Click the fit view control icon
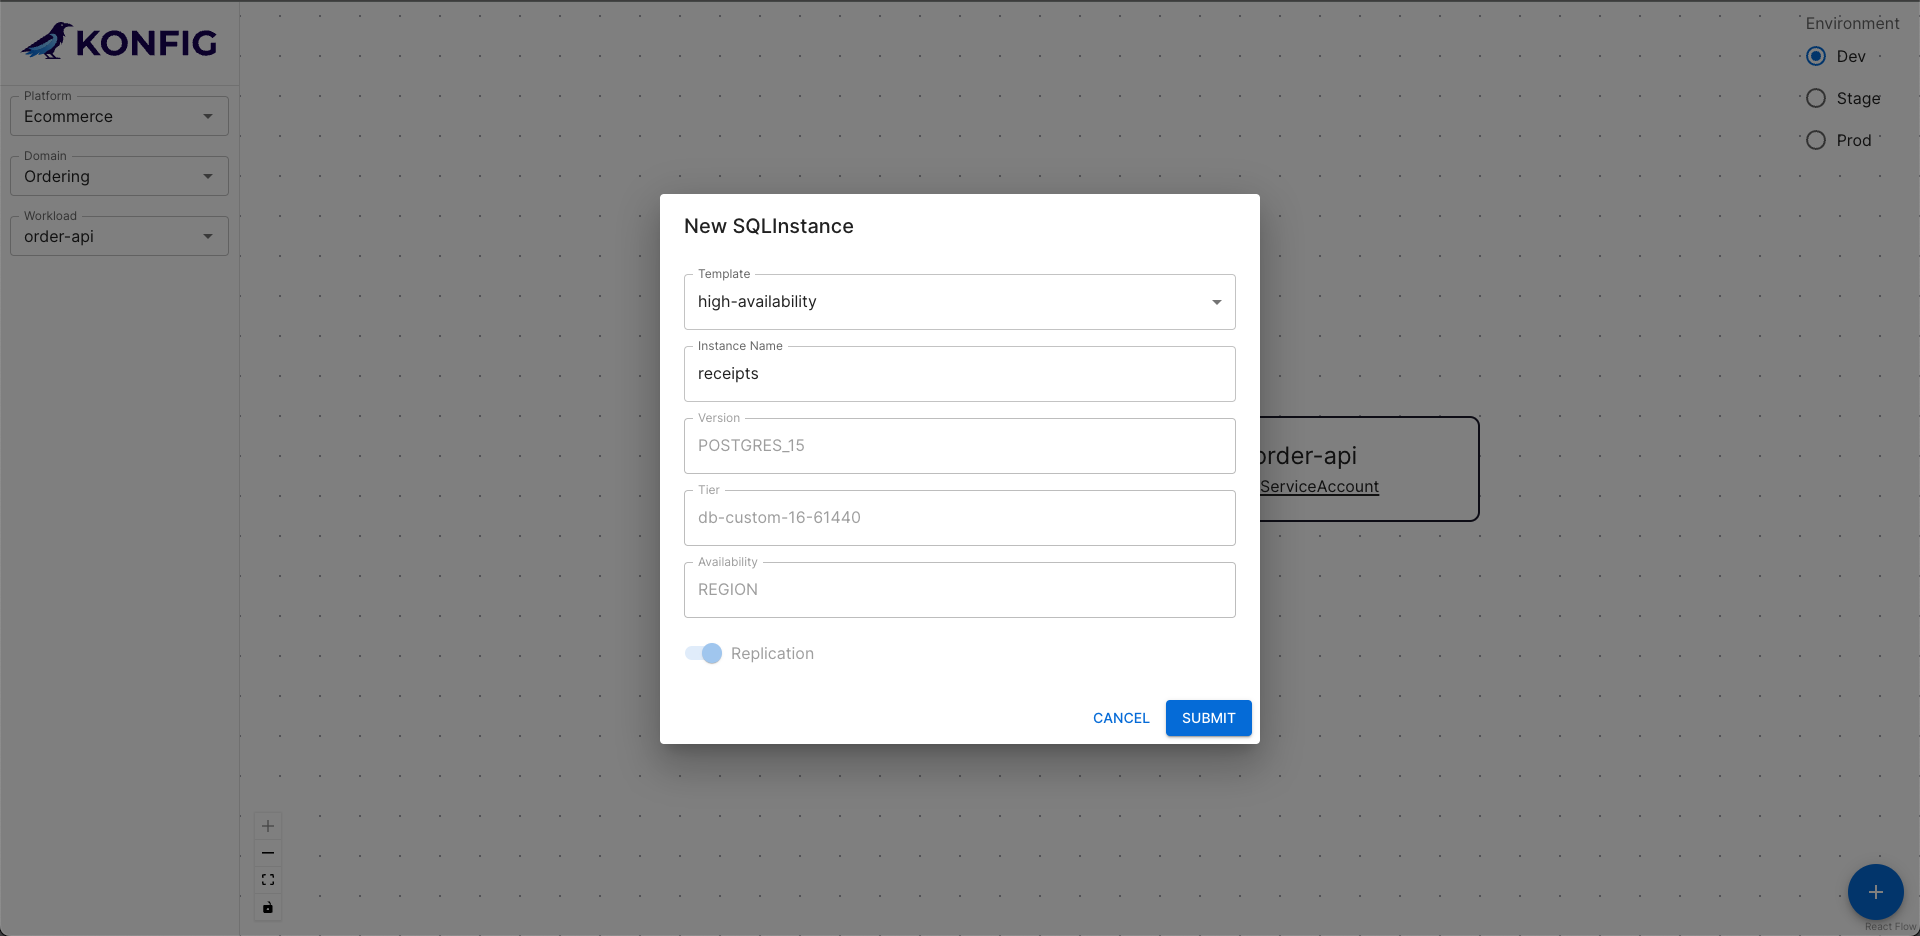The height and width of the screenshot is (936, 1920). [268, 880]
